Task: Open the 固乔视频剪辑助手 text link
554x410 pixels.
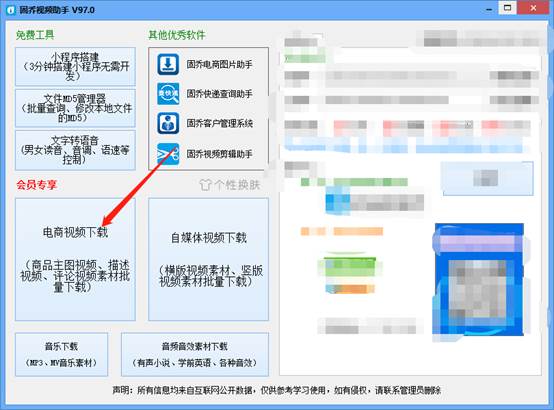Action: click(219, 154)
